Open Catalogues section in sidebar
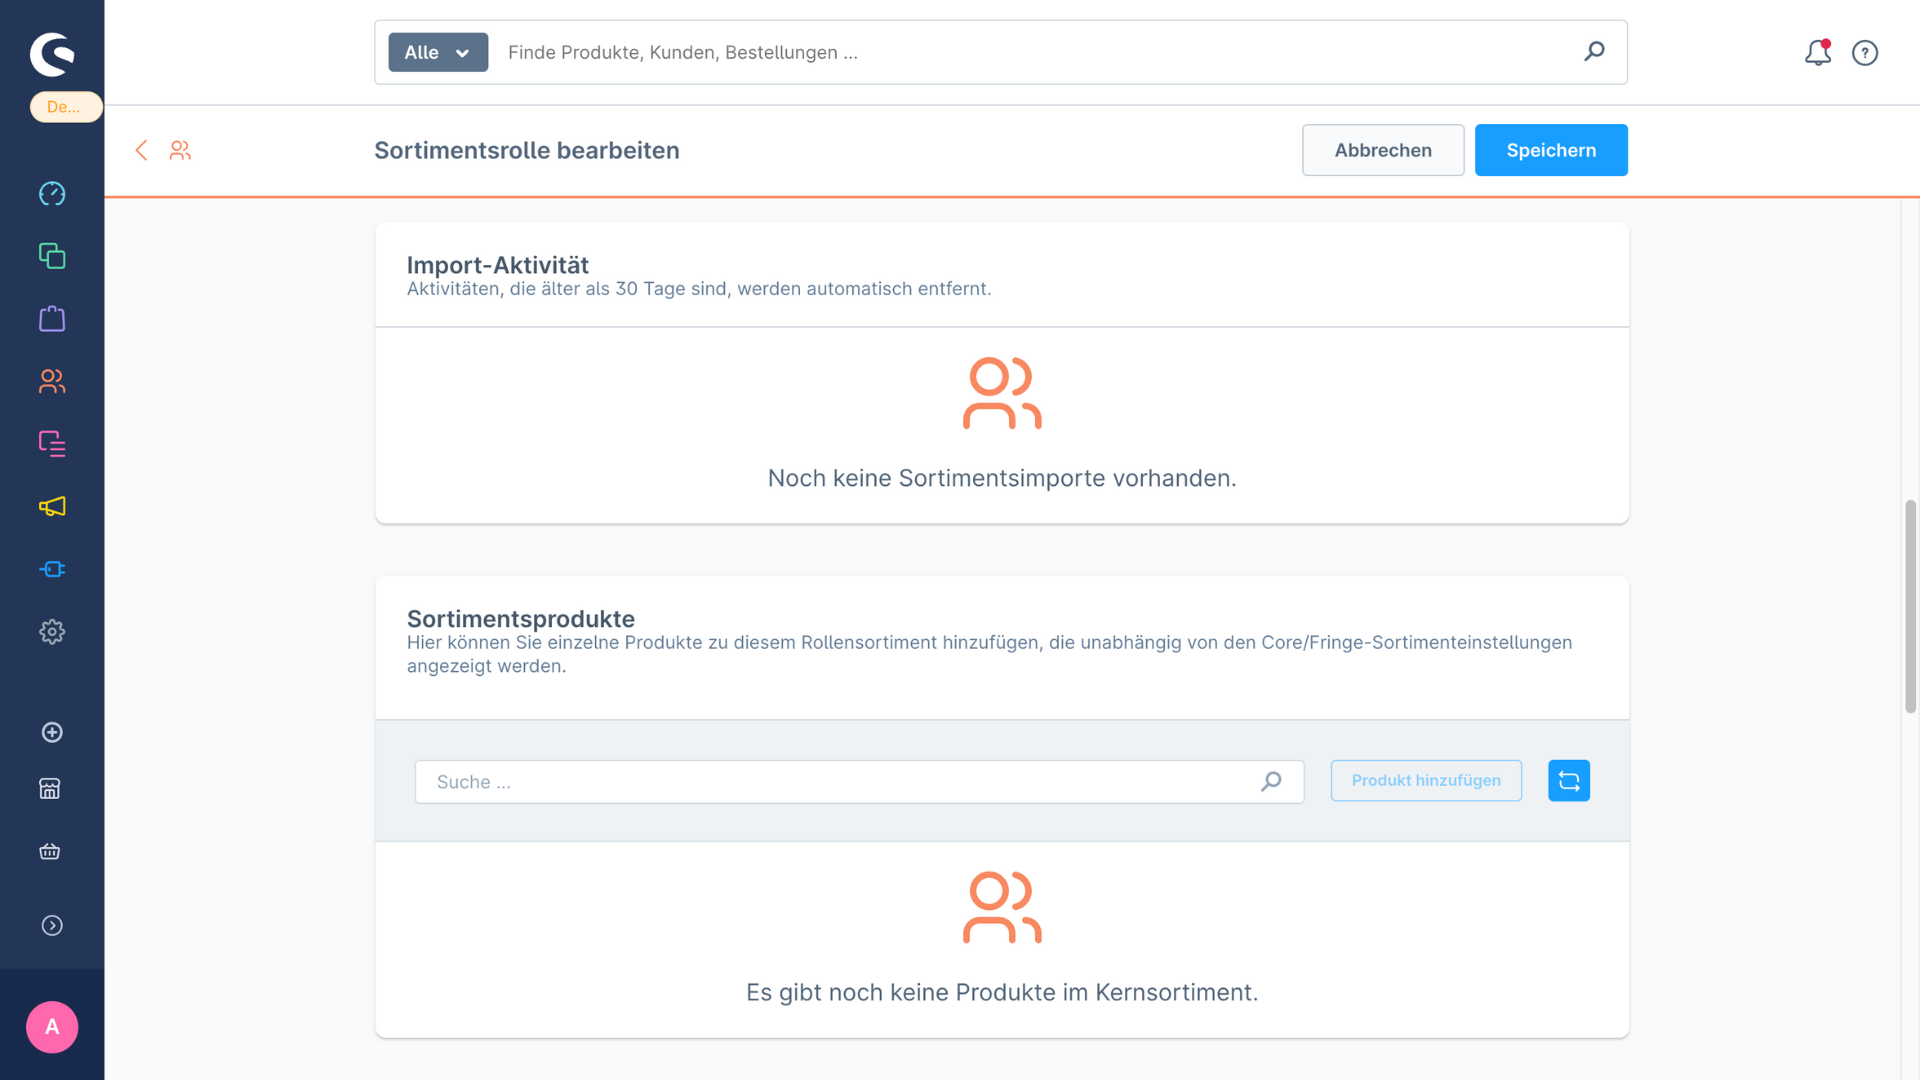 tap(52, 256)
